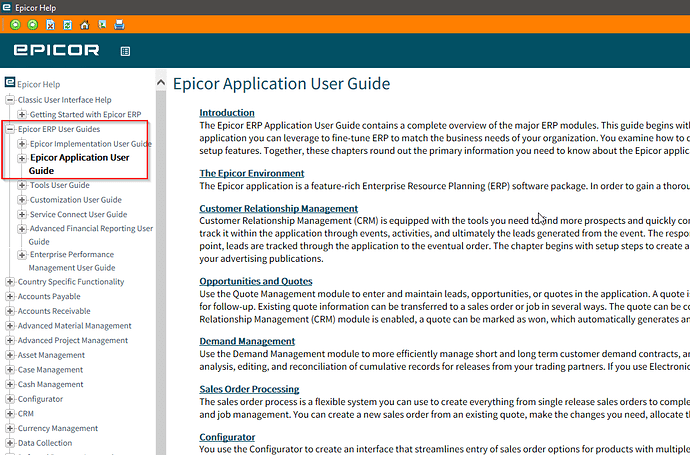Open Enterprise Performance Management User Guide topic
The width and height of the screenshot is (690, 455).
coord(72,261)
